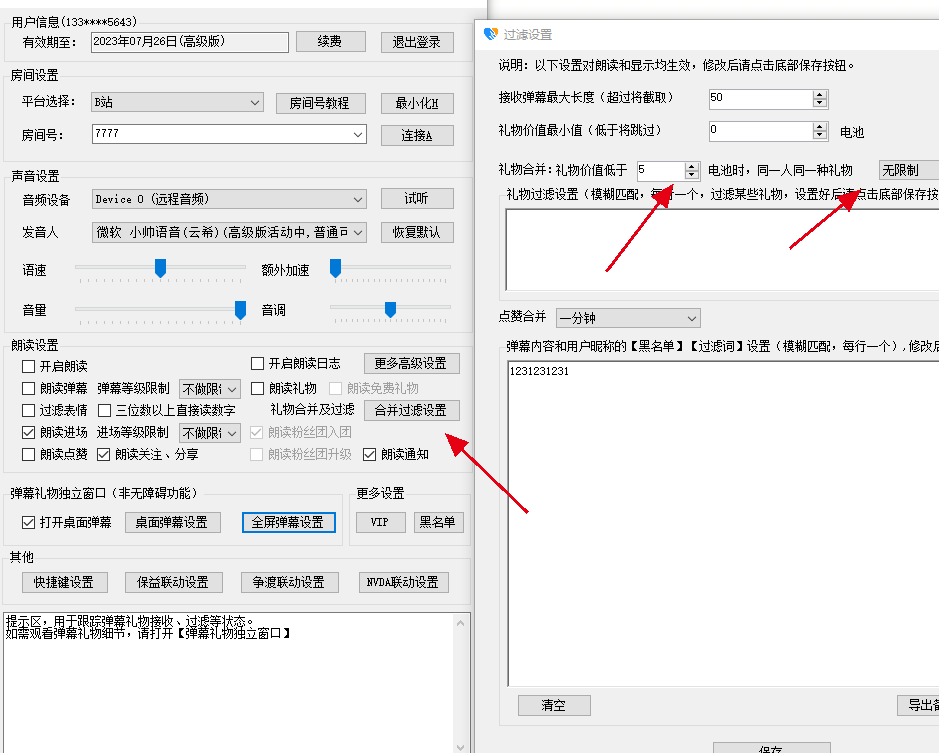The width and height of the screenshot is (939, 753).
Task: Open 全屏弹幕设置 settings
Action: point(289,522)
